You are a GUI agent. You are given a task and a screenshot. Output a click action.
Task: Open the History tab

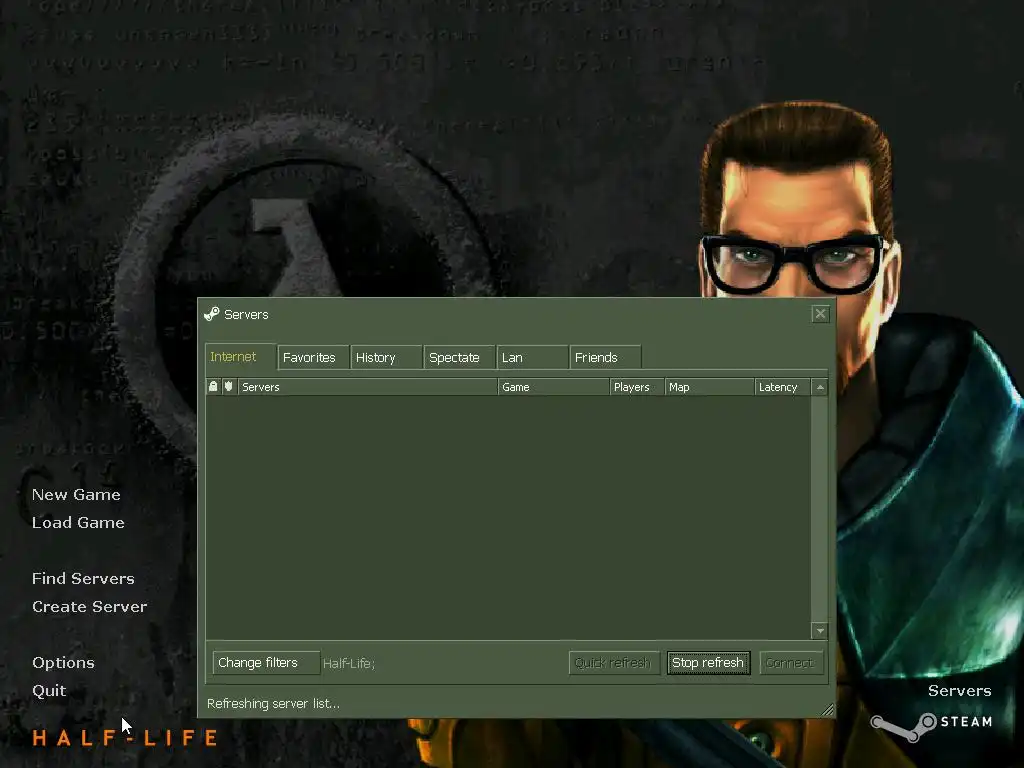386,358
